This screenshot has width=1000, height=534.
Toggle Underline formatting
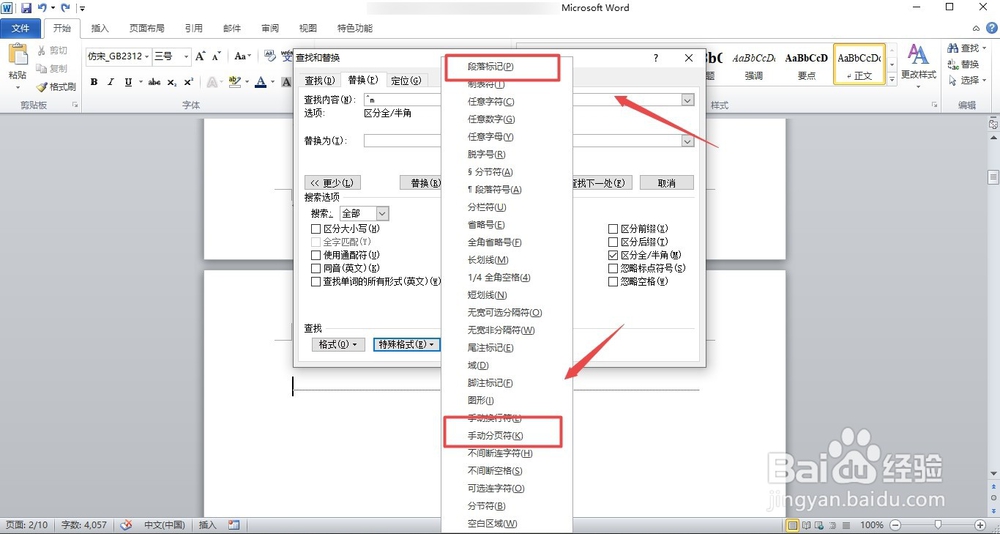(x=128, y=82)
